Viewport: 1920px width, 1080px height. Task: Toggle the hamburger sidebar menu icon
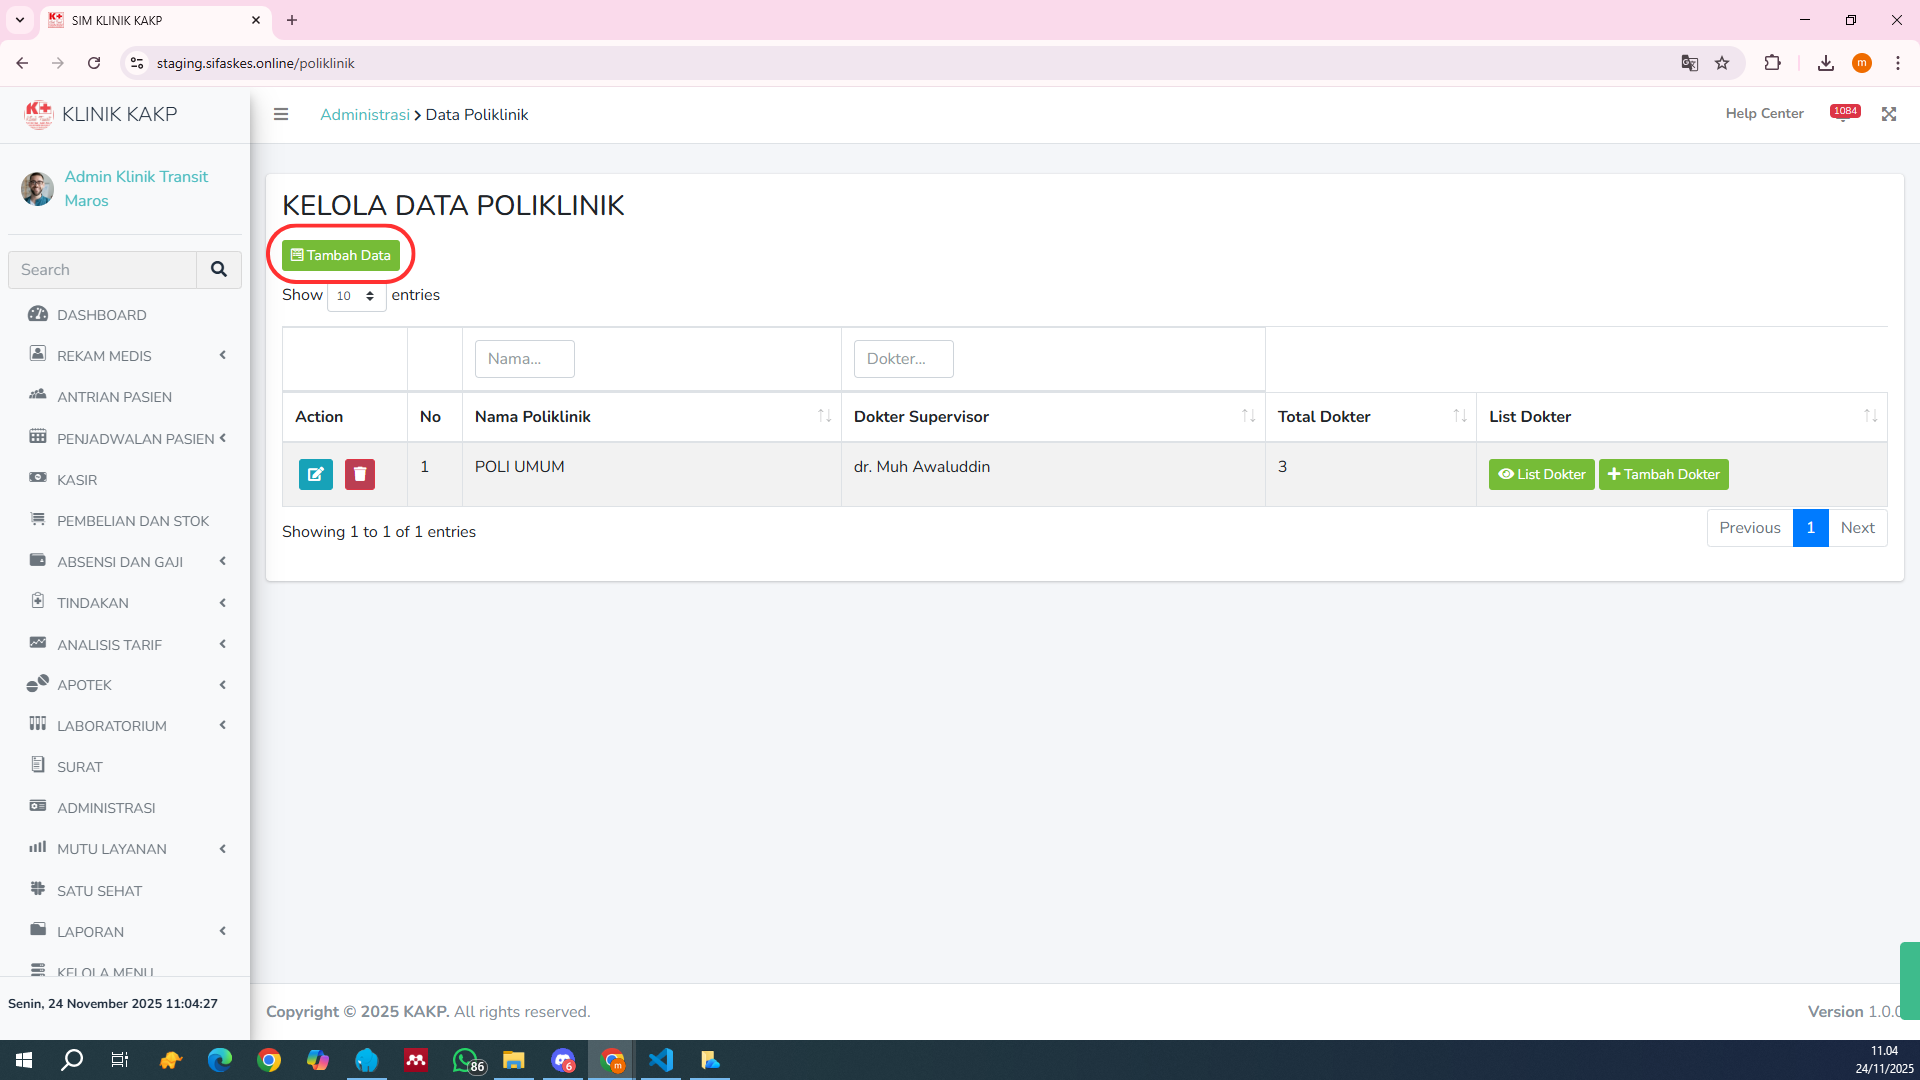pyautogui.click(x=281, y=114)
